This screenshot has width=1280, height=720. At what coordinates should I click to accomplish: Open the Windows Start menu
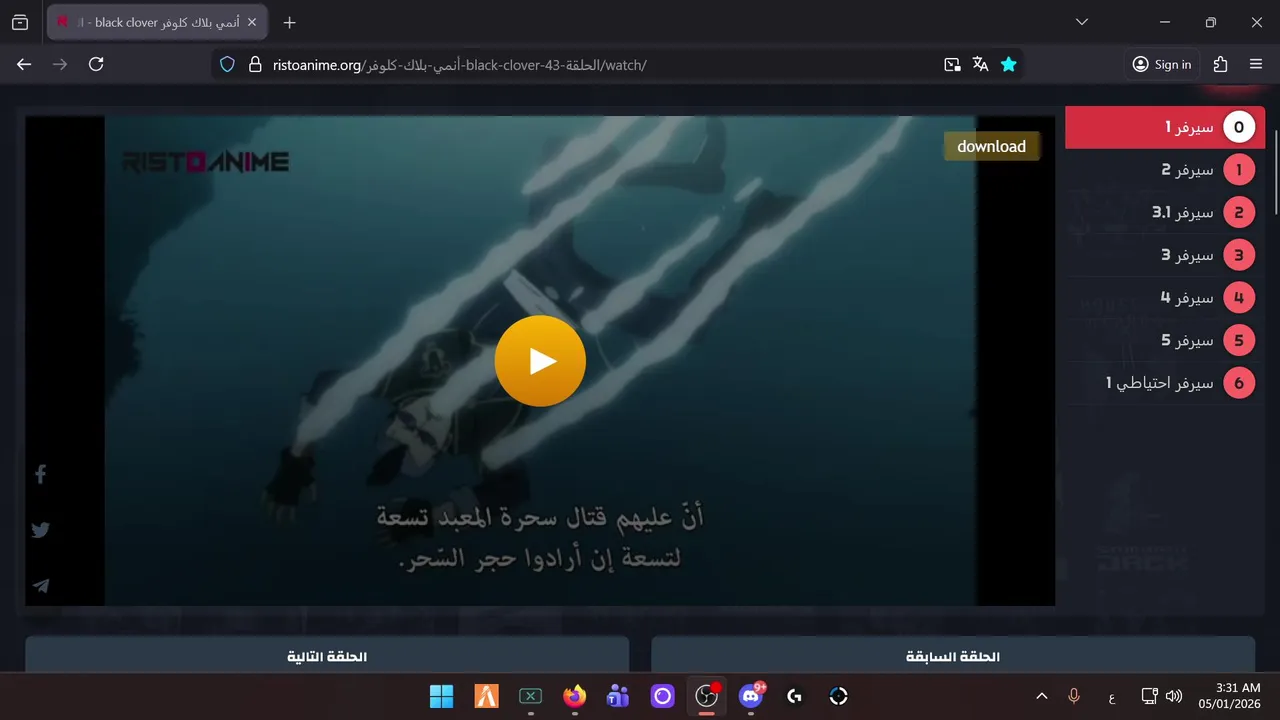pos(441,696)
